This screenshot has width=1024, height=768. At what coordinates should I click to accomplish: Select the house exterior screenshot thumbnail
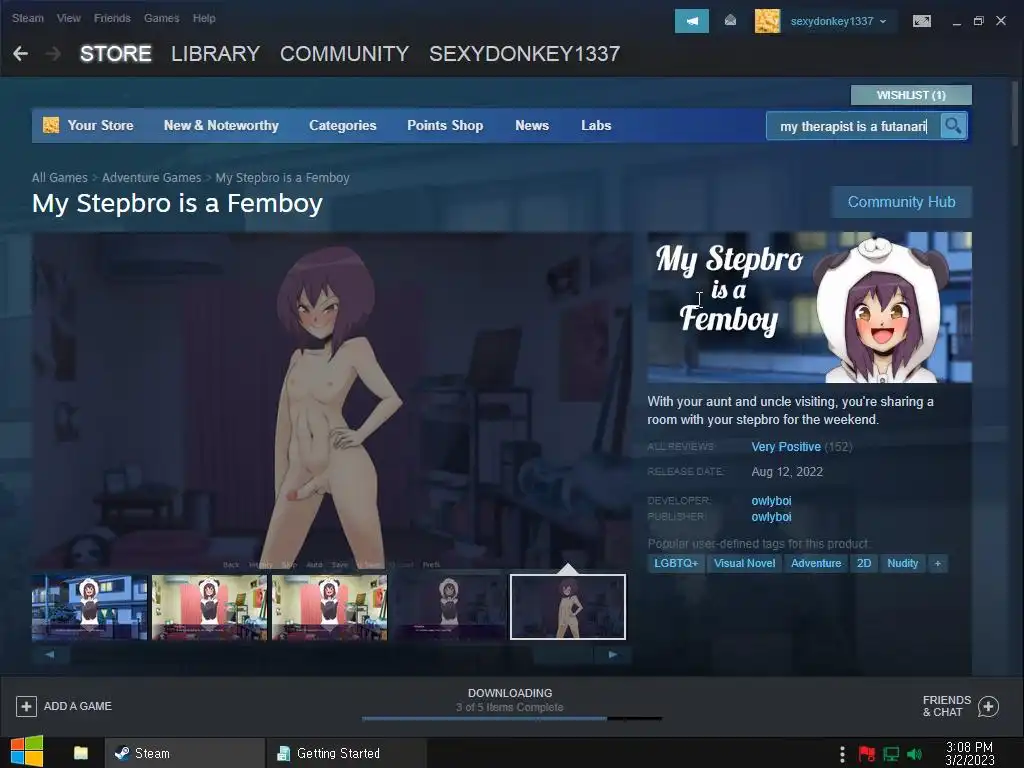point(89,607)
